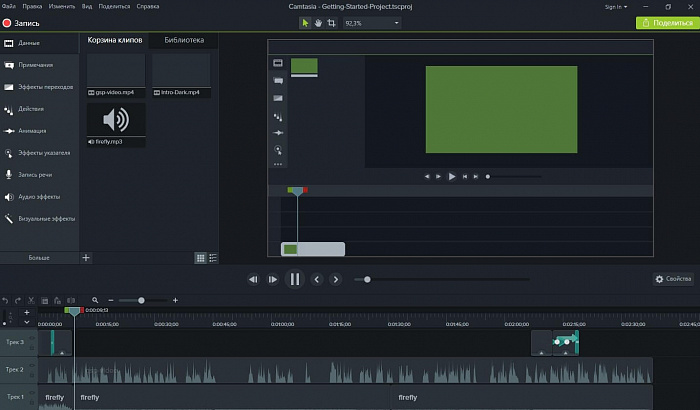
Task: Pause playback with the pause button
Action: [x=294, y=279]
